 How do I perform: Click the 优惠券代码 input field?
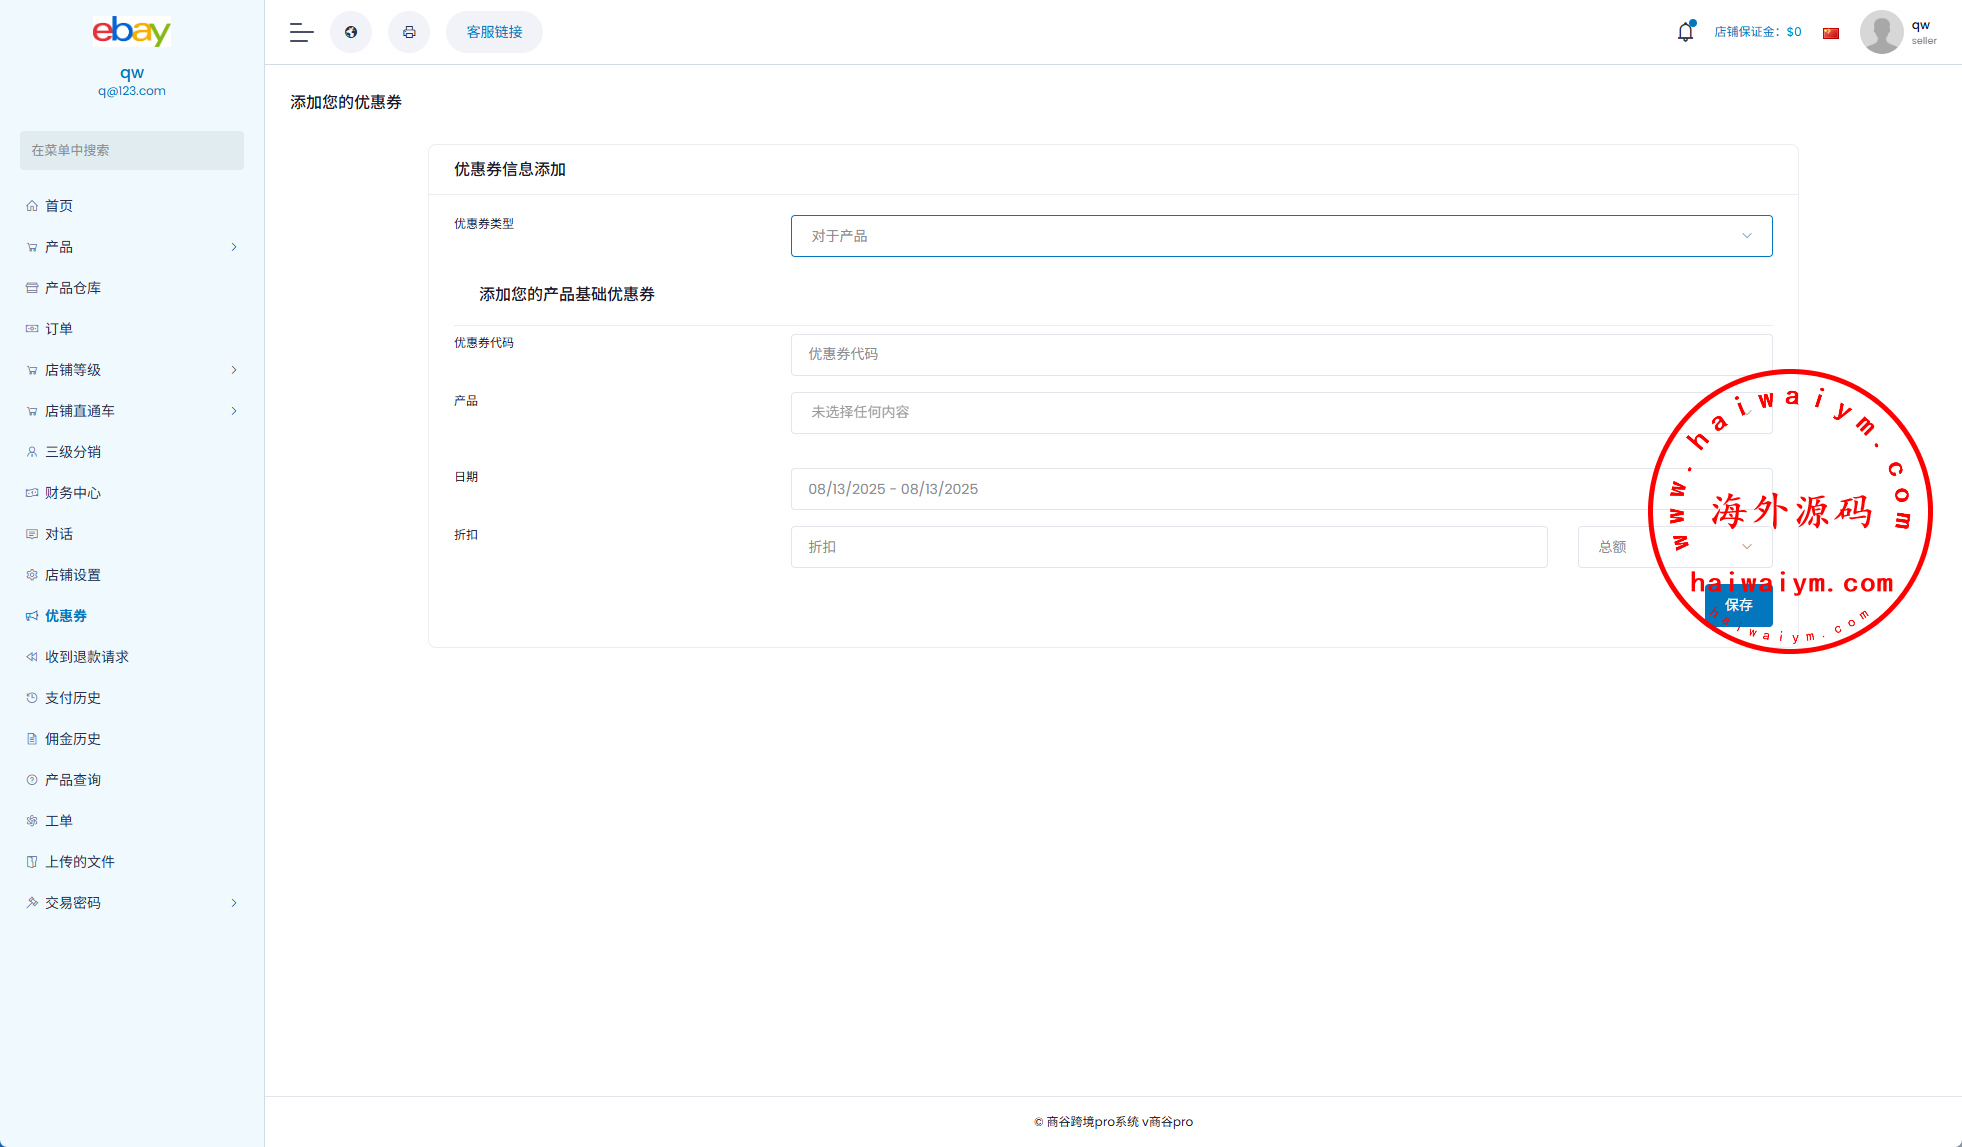click(1281, 354)
